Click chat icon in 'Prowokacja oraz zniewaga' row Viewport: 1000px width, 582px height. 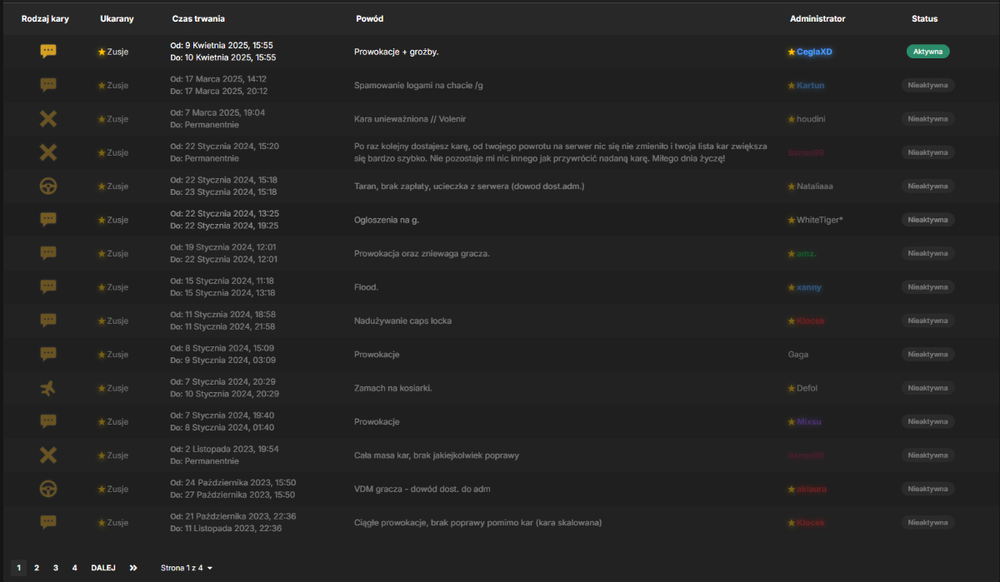48,253
